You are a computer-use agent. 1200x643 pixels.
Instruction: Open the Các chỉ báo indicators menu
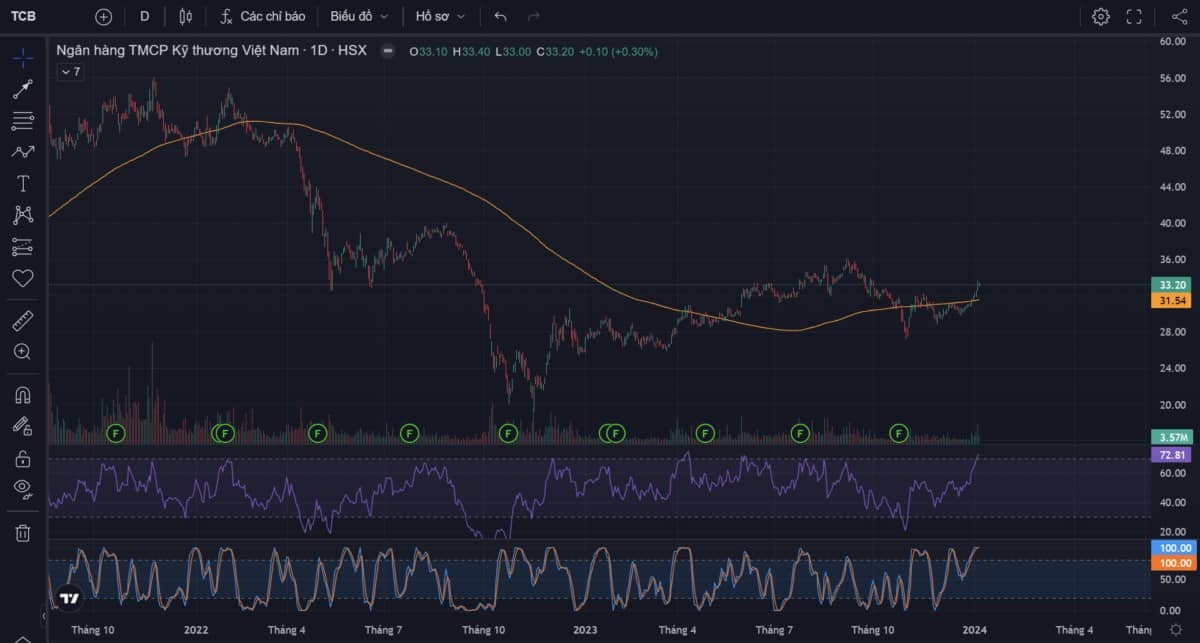(x=262, y=16)
